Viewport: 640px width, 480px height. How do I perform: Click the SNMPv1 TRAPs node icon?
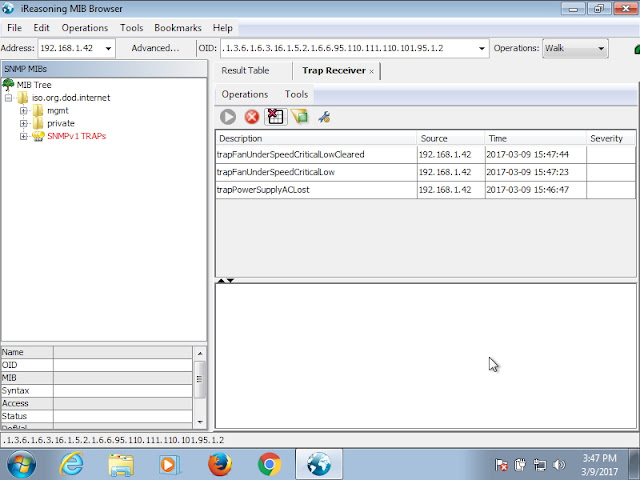pyautogui.click(x=38, y=136)
